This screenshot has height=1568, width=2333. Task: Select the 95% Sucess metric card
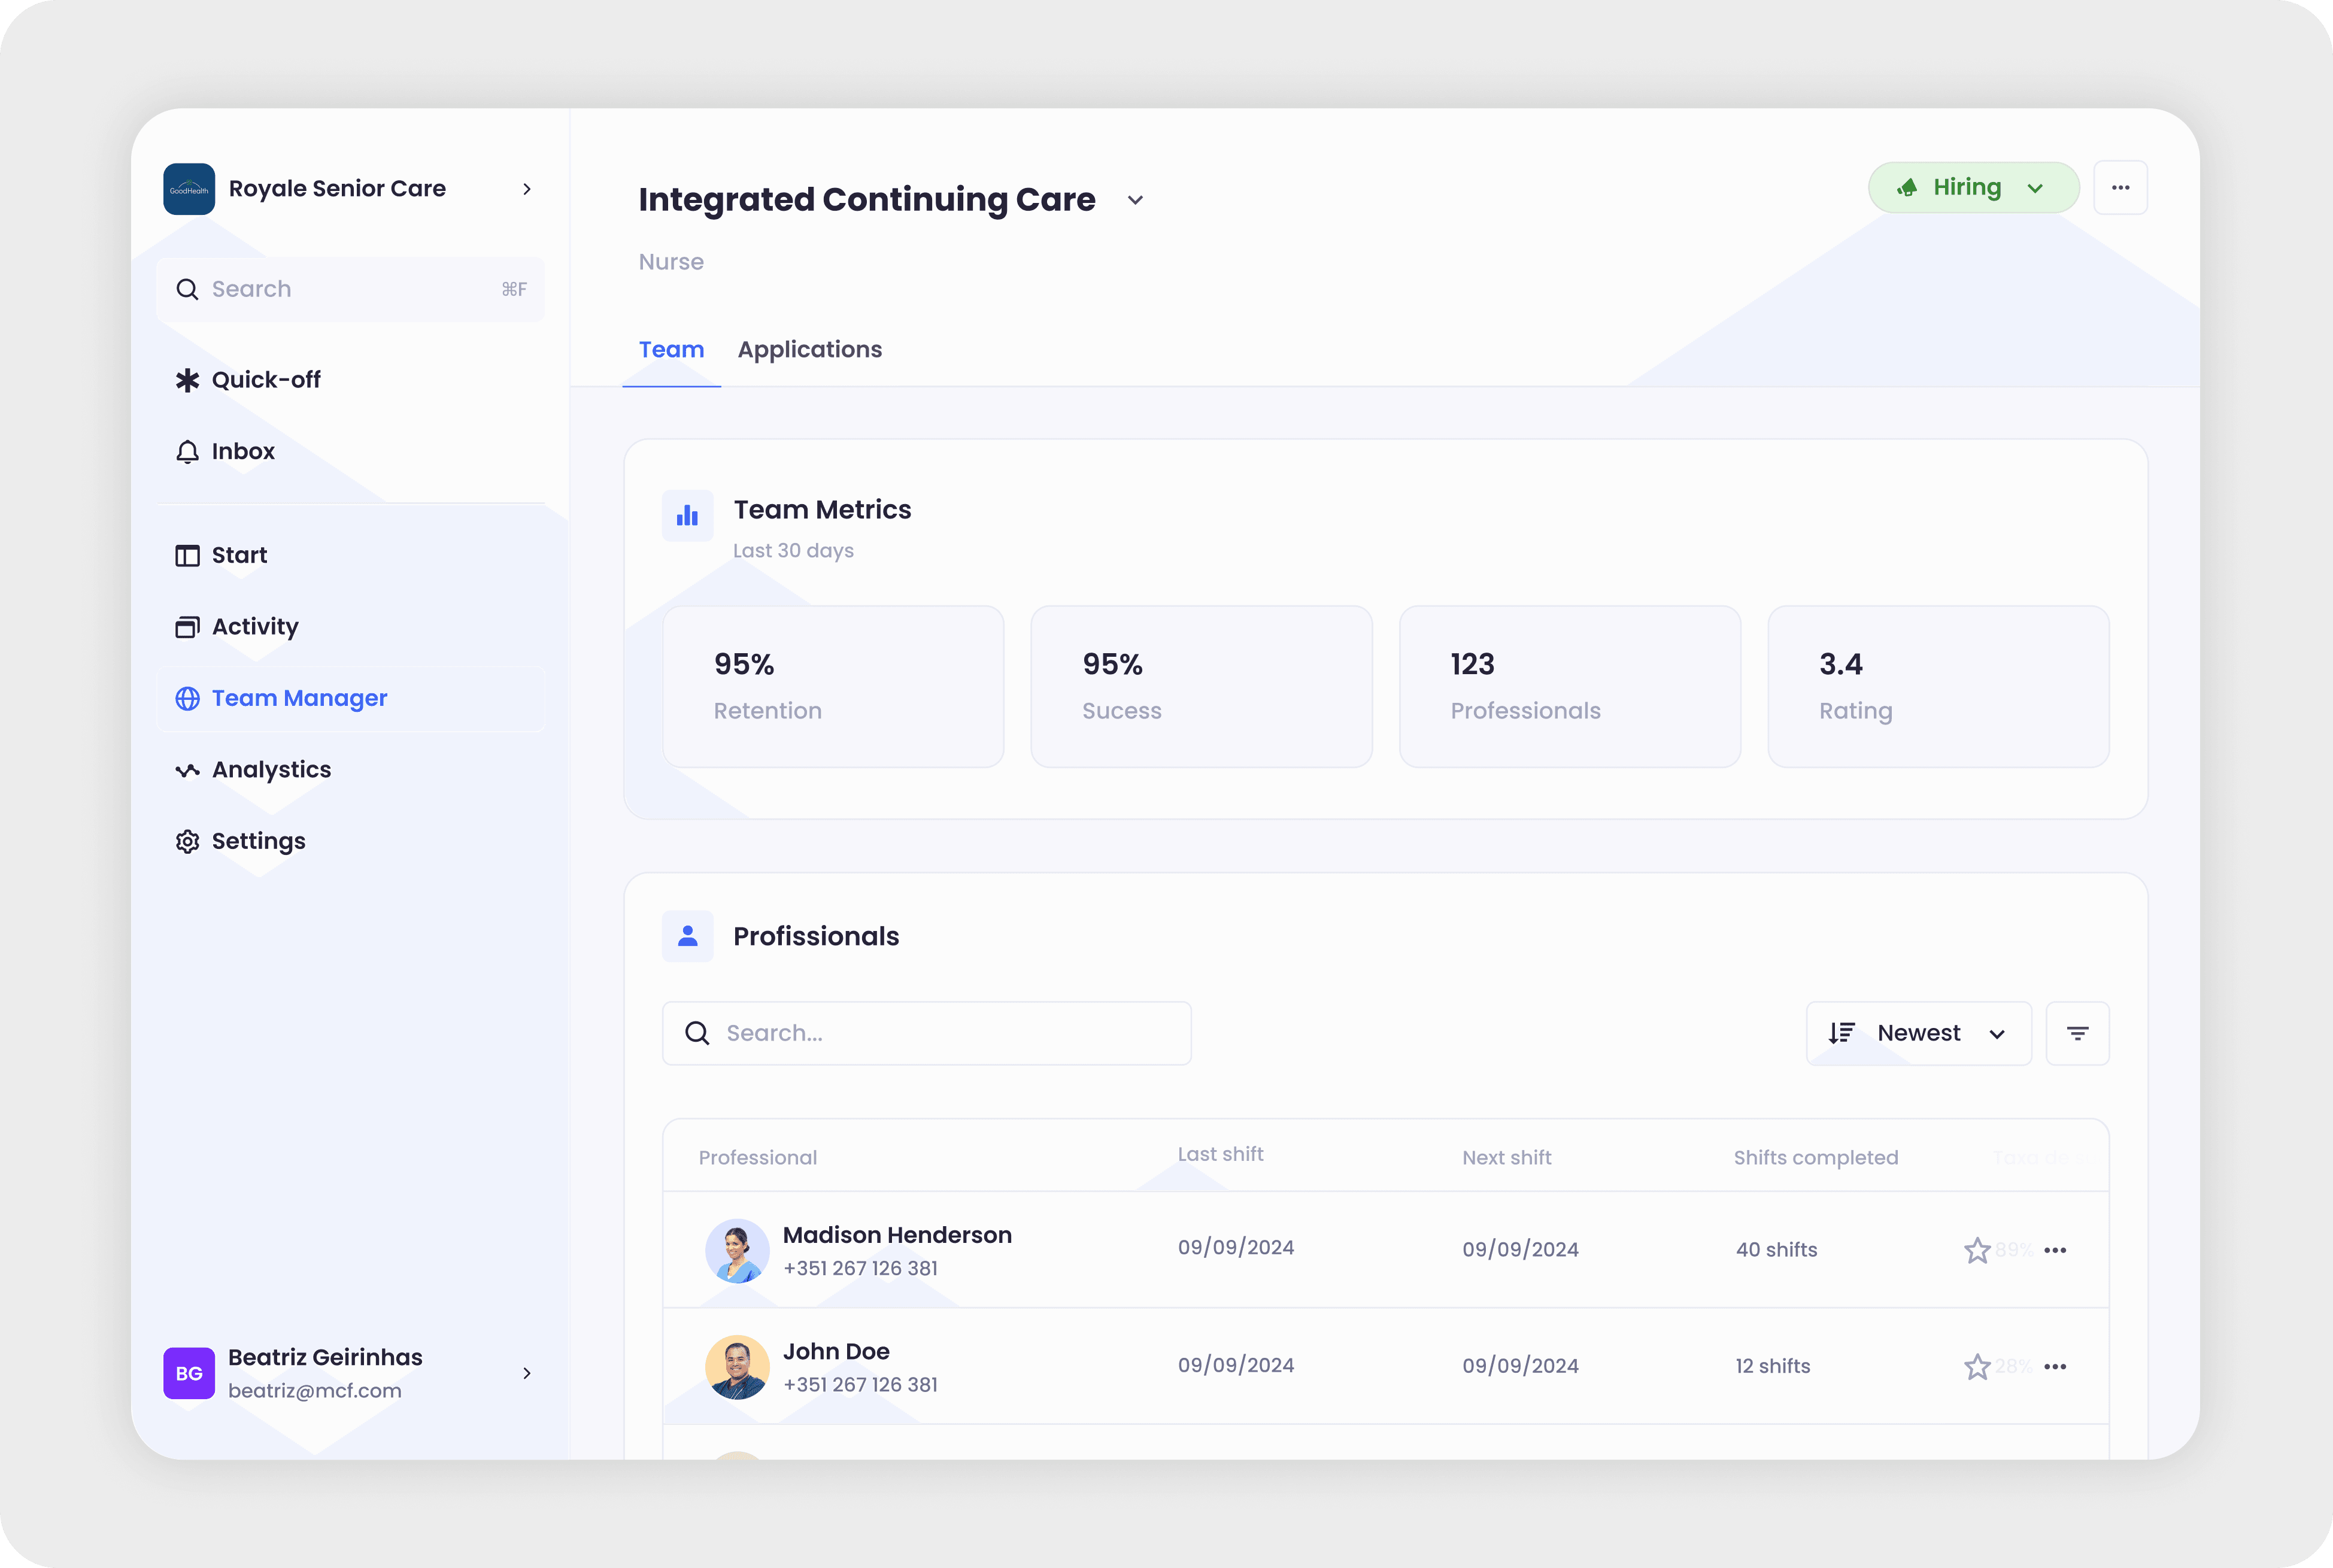[1201, 686]
